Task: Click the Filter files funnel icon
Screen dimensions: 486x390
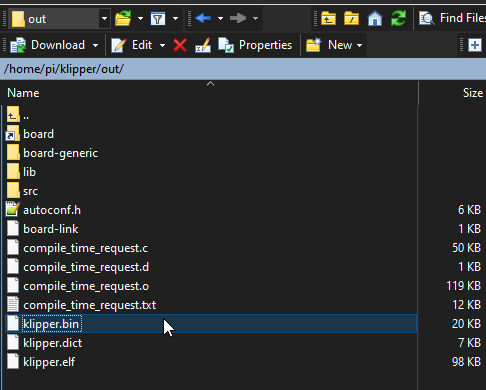Action: tap(158, 19)
